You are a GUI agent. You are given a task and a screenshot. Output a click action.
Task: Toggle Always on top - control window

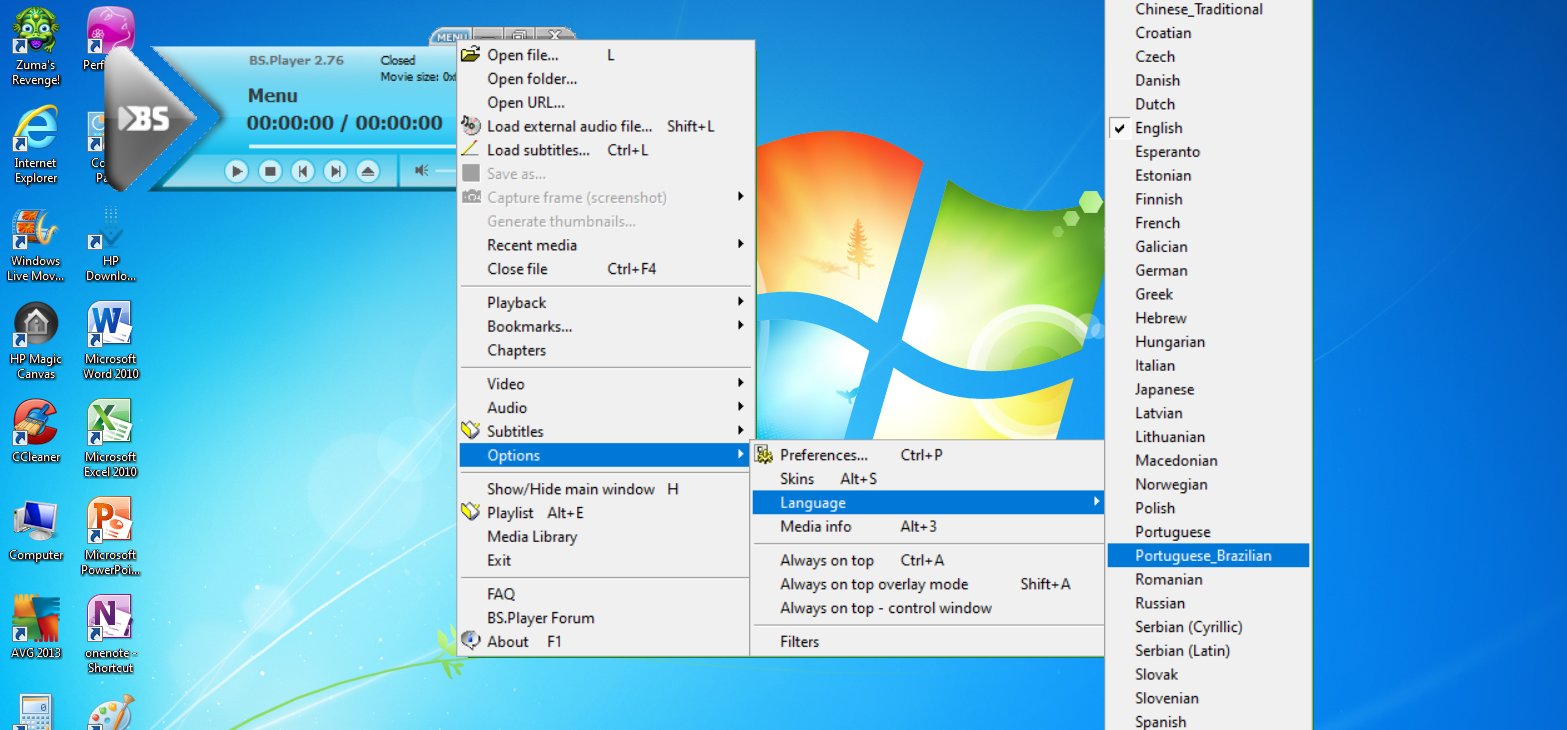pos(927,608)
